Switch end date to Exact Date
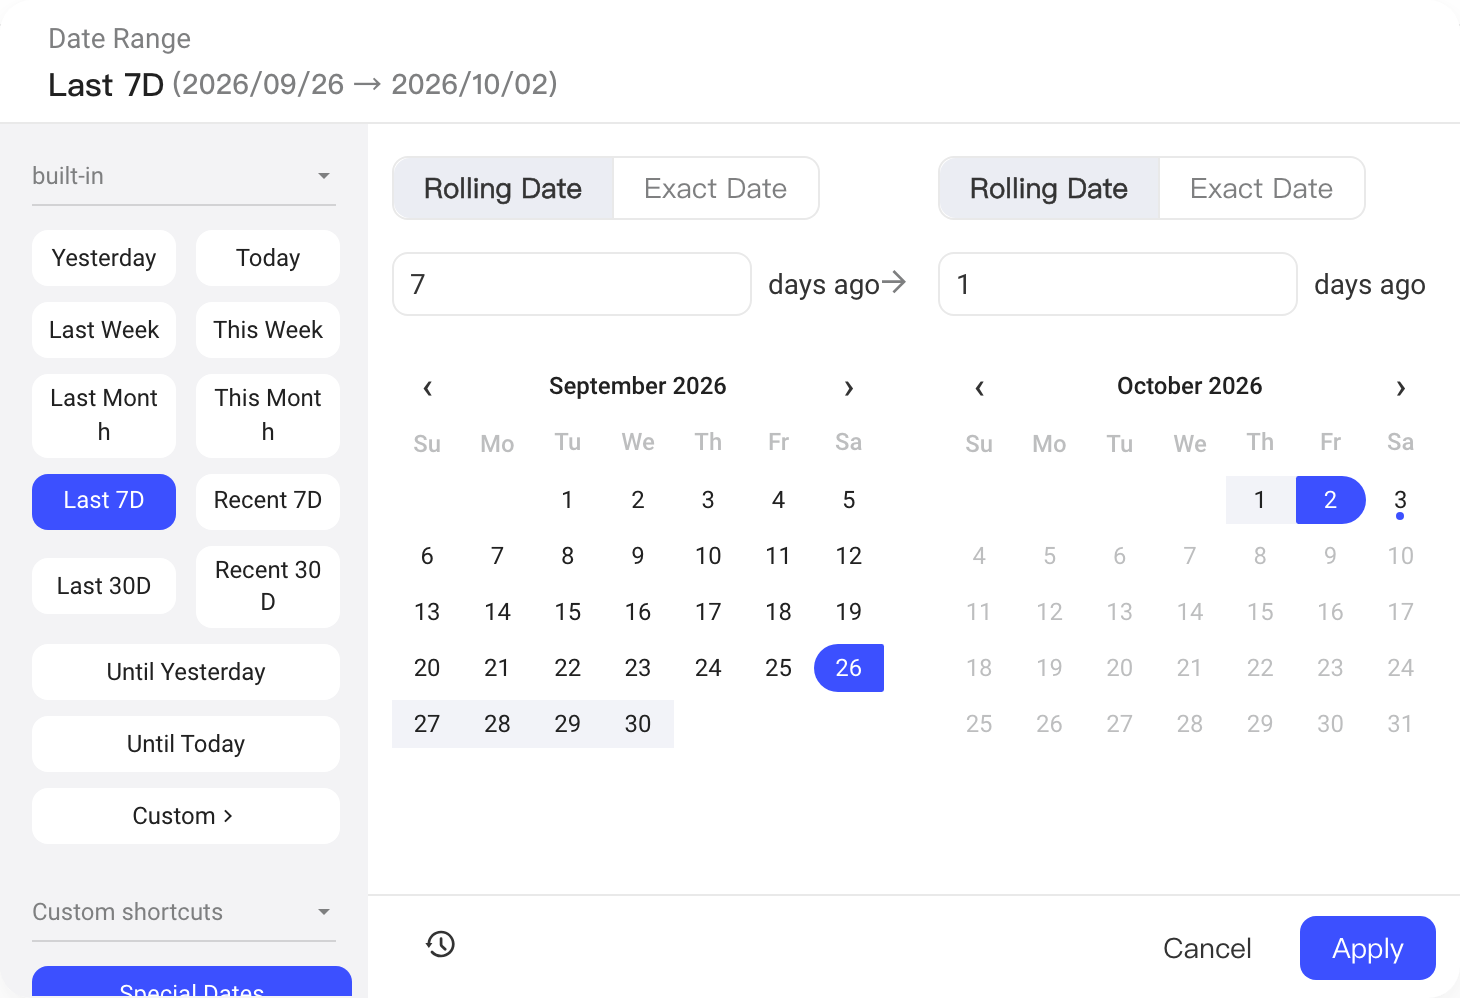This screenshot has width=1460, height=998. [1262, 188]
